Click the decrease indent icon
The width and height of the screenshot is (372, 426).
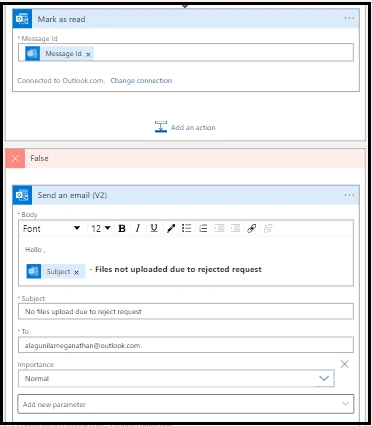pos(219,228)
